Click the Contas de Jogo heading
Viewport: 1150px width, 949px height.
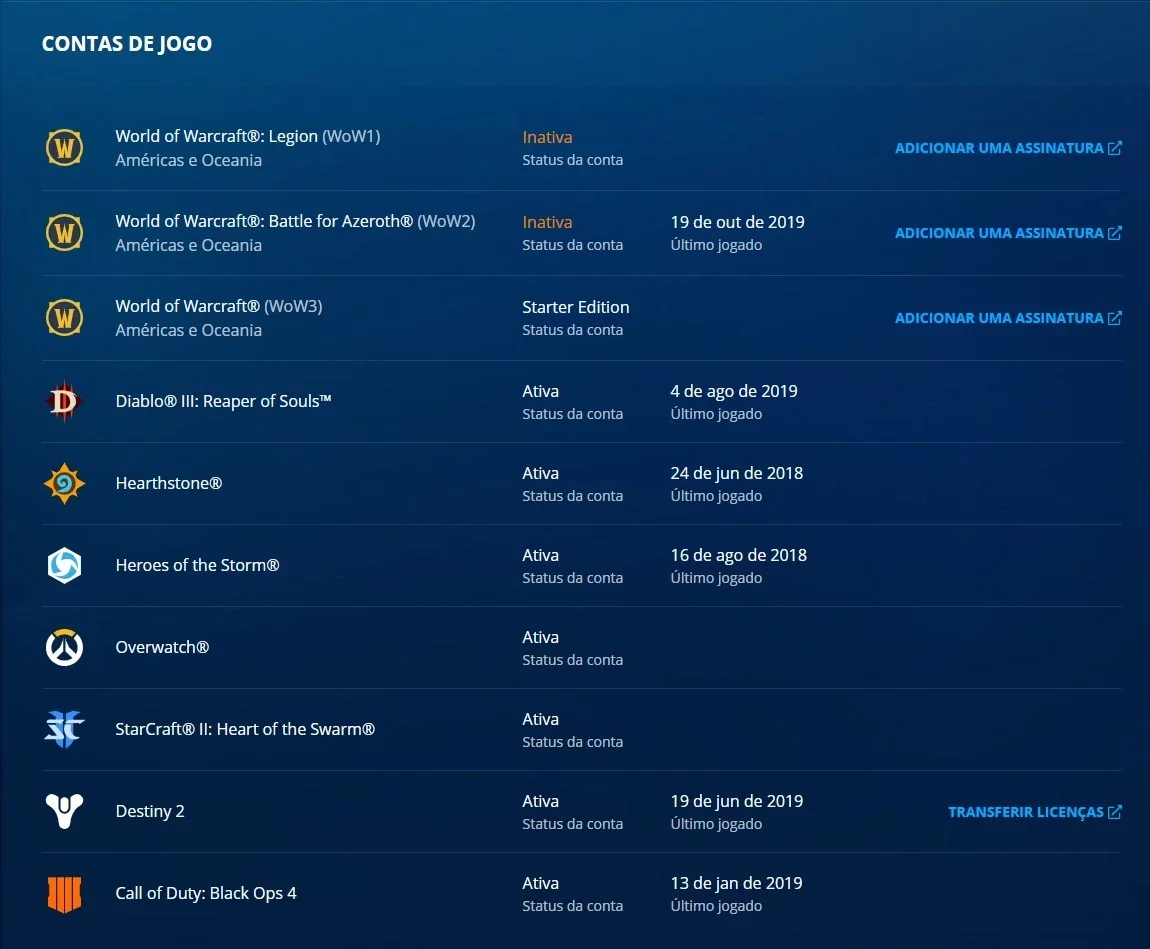tap(127, 44)
